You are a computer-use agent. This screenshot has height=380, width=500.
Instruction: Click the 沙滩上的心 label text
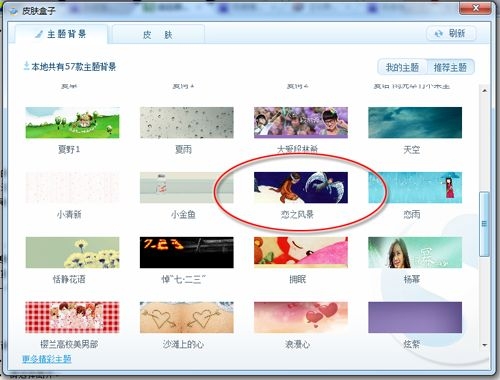click(183, 344)
